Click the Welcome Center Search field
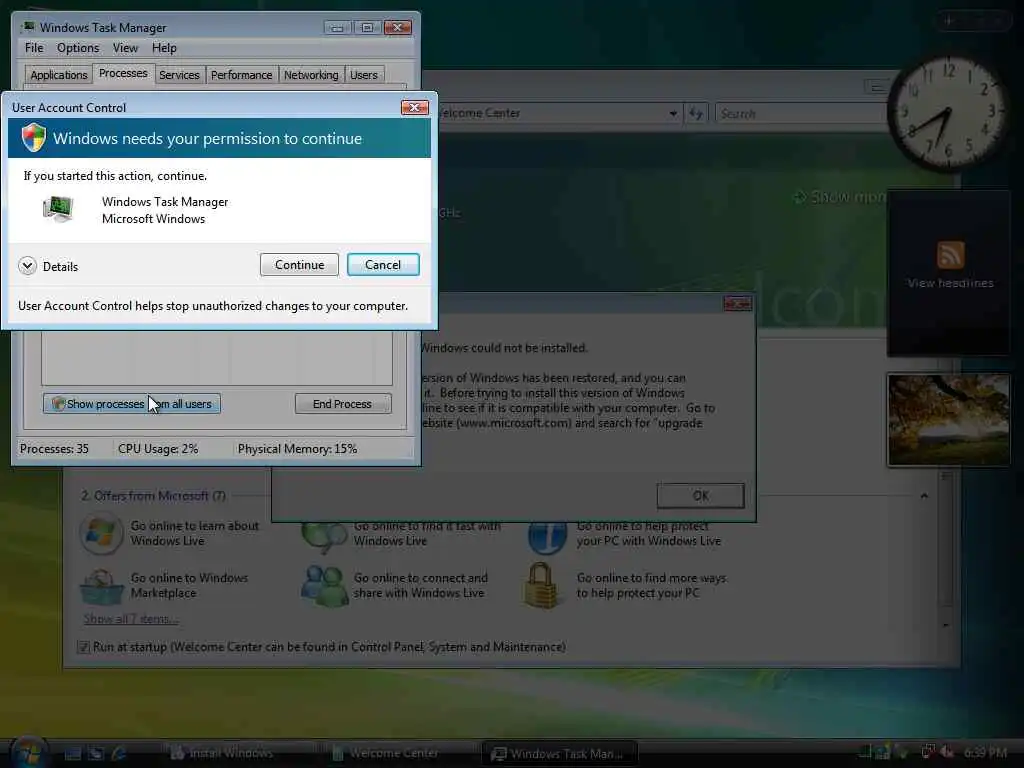This screenshot has height=768, width=1024. click(x=802, y=114)
